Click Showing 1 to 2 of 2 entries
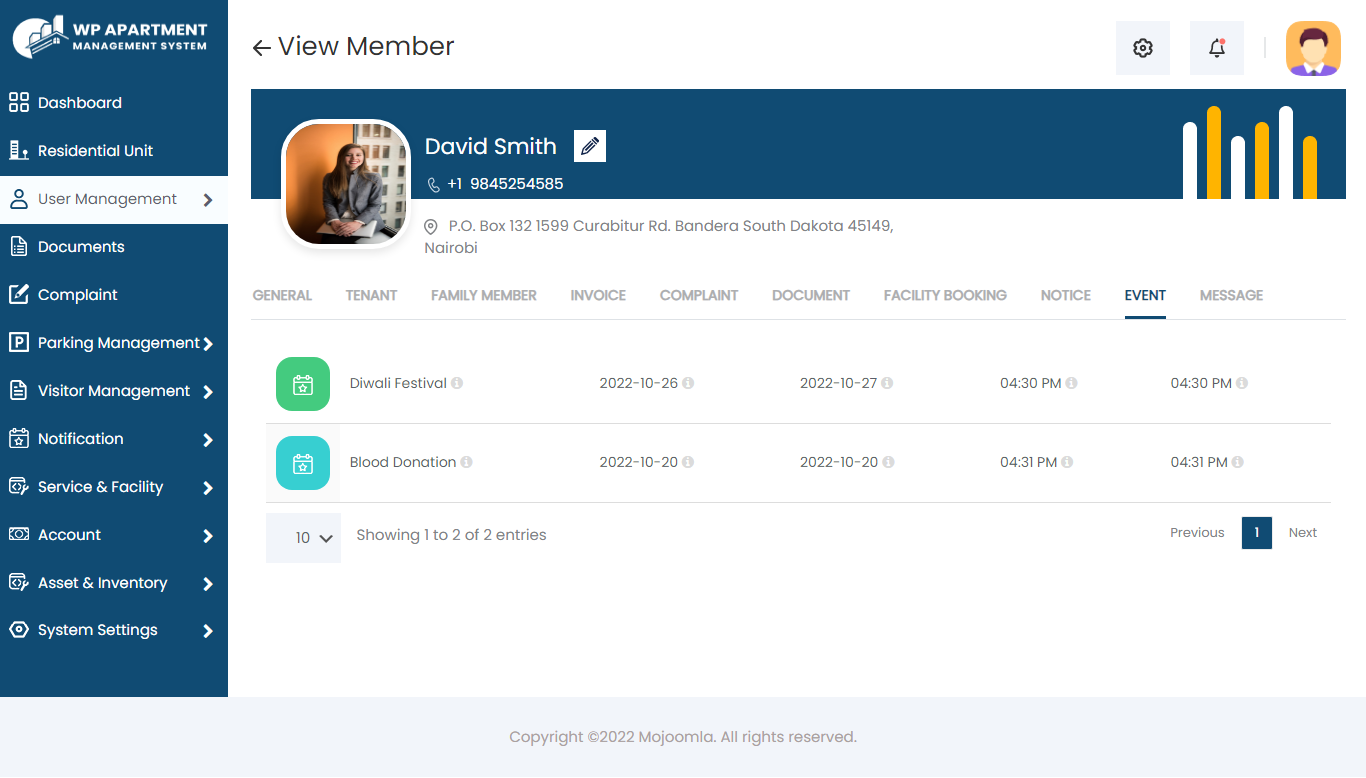The height and width of the screenshot is (778, 1366). pos(452,535)
